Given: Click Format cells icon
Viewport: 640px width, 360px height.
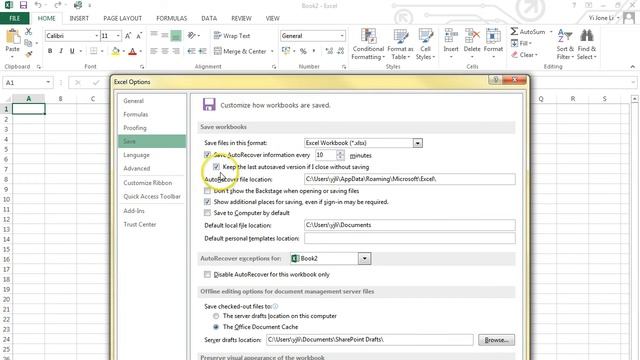Looking at the screenshot, I should pos(493,37).
